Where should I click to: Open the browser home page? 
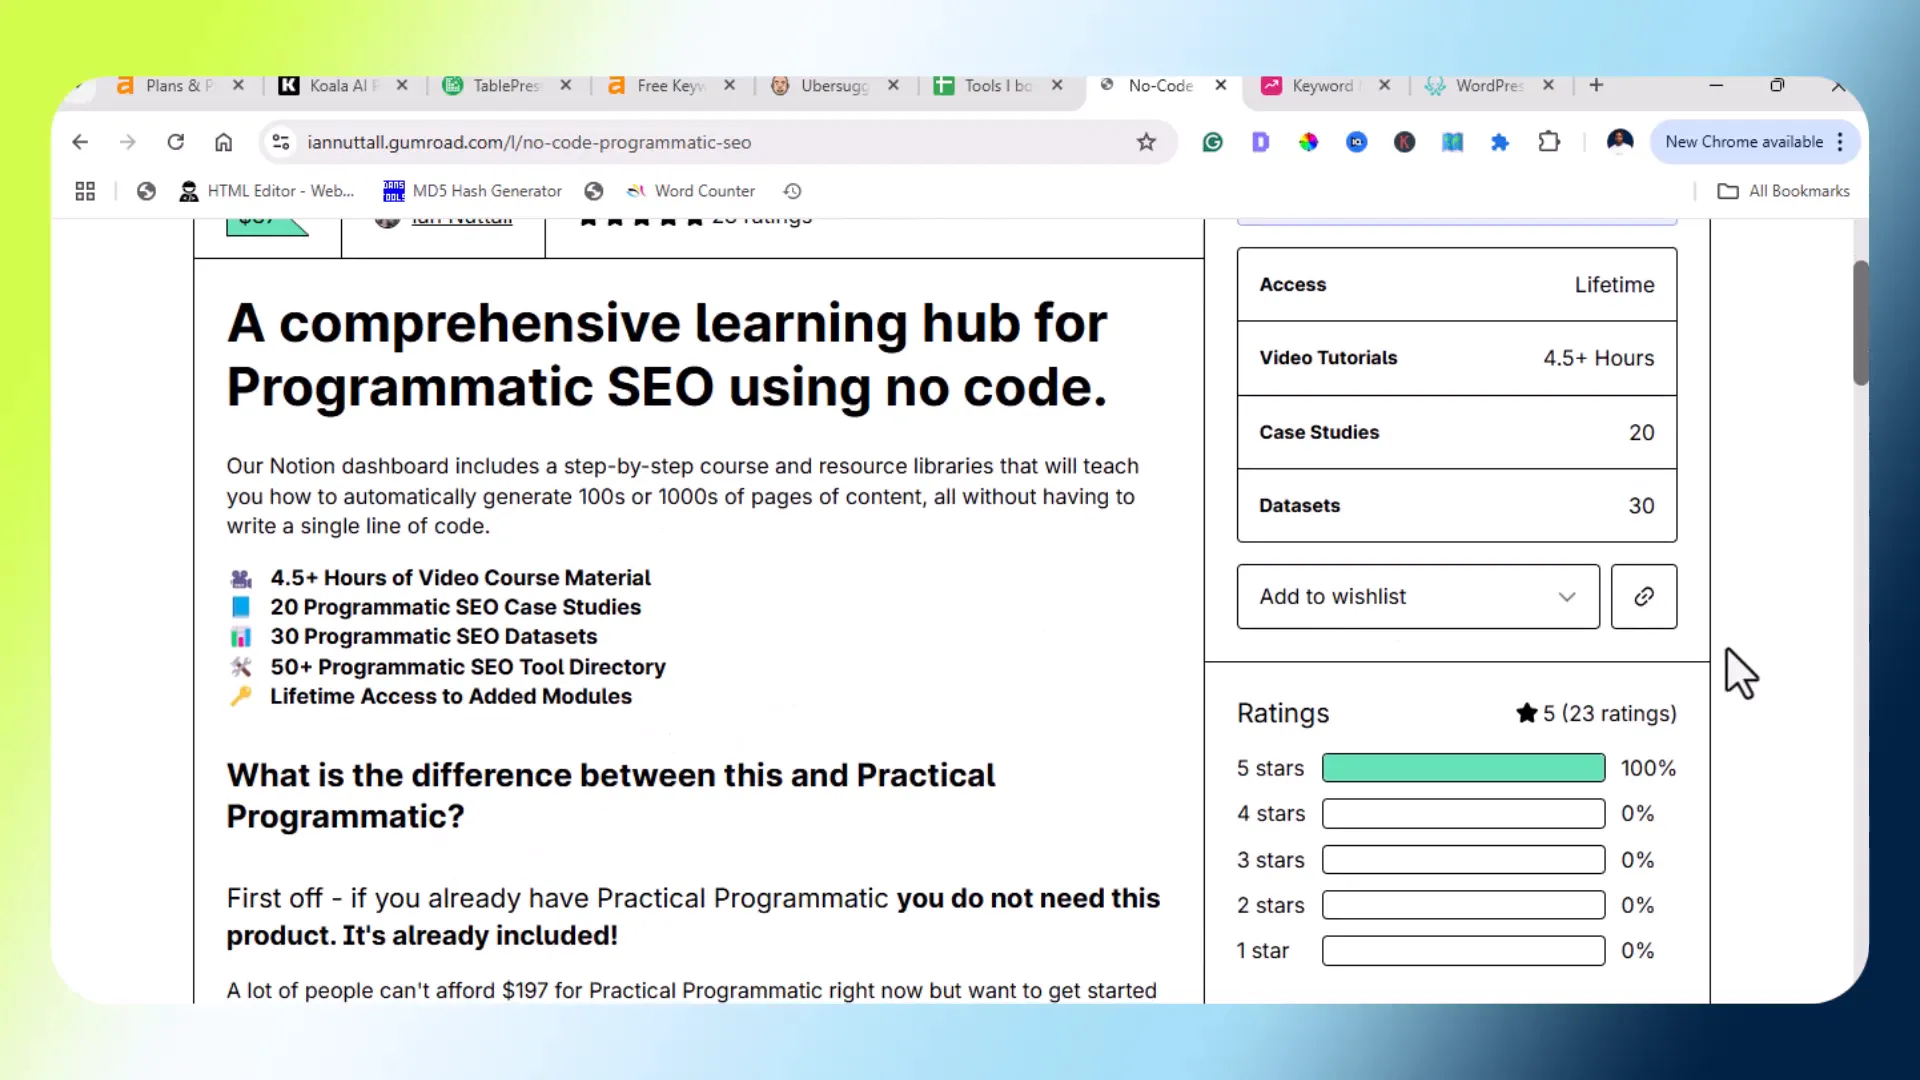coord(223,142)
